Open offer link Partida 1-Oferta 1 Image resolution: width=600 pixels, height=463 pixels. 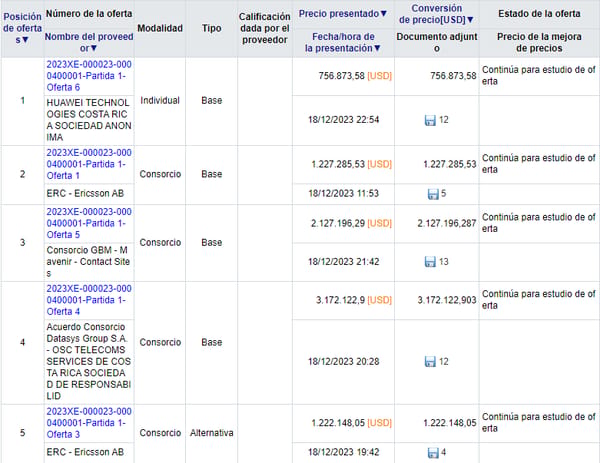click(x=89, y=164)
